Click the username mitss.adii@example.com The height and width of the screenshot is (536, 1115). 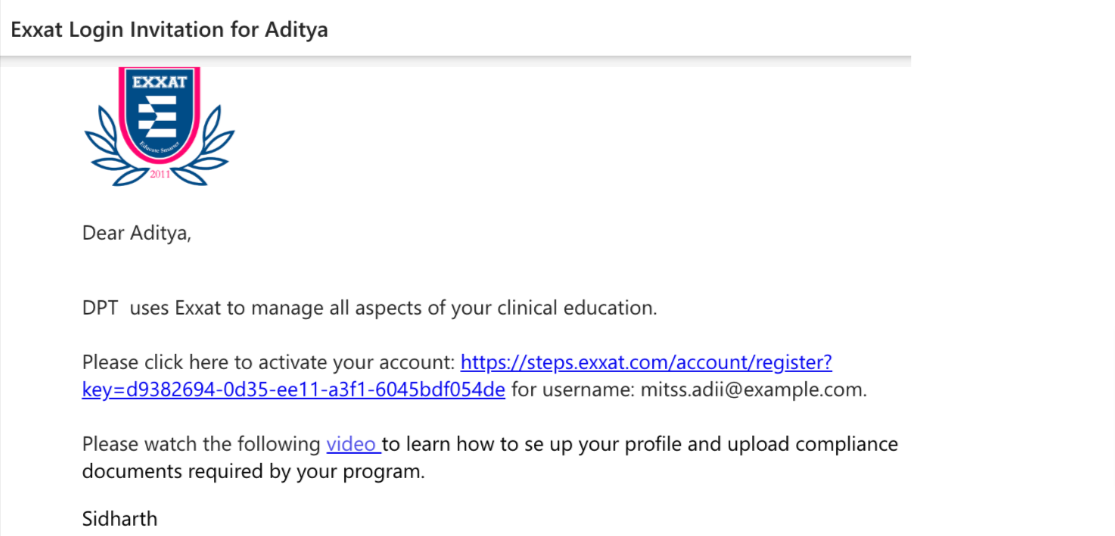pyautogui.click(x=750, y=389)
